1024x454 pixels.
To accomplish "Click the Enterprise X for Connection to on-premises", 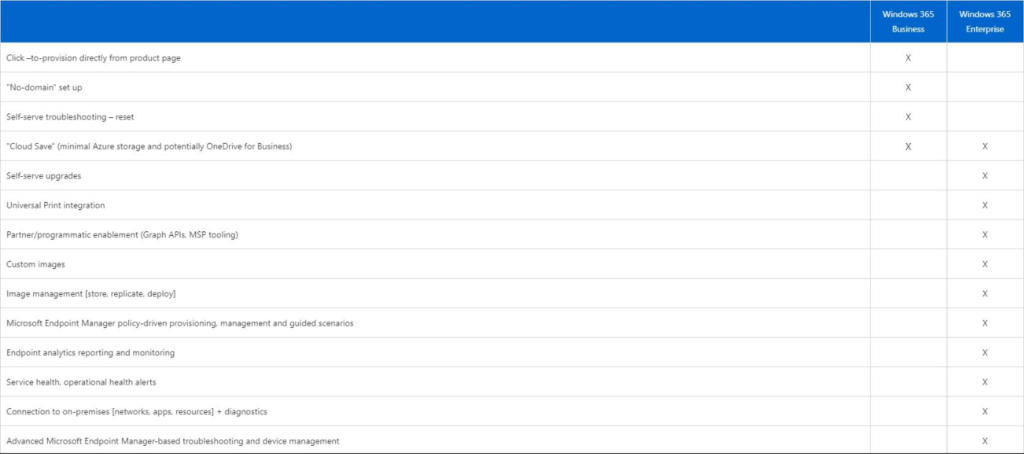I will [985, 412].
